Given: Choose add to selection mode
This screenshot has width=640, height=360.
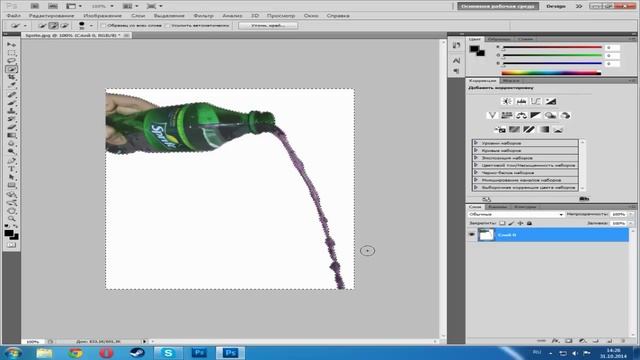Looking at the screenshot, I should [x=53, y=25].
